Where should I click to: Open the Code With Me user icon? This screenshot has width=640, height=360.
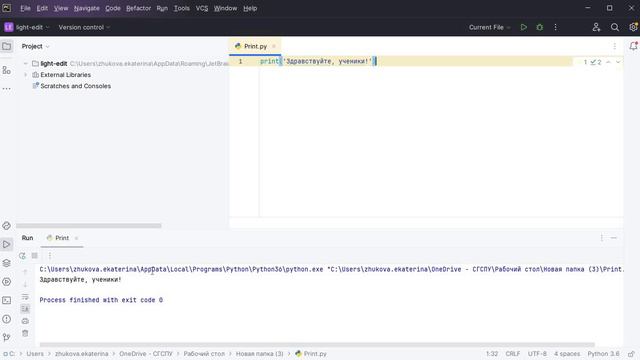596,27
